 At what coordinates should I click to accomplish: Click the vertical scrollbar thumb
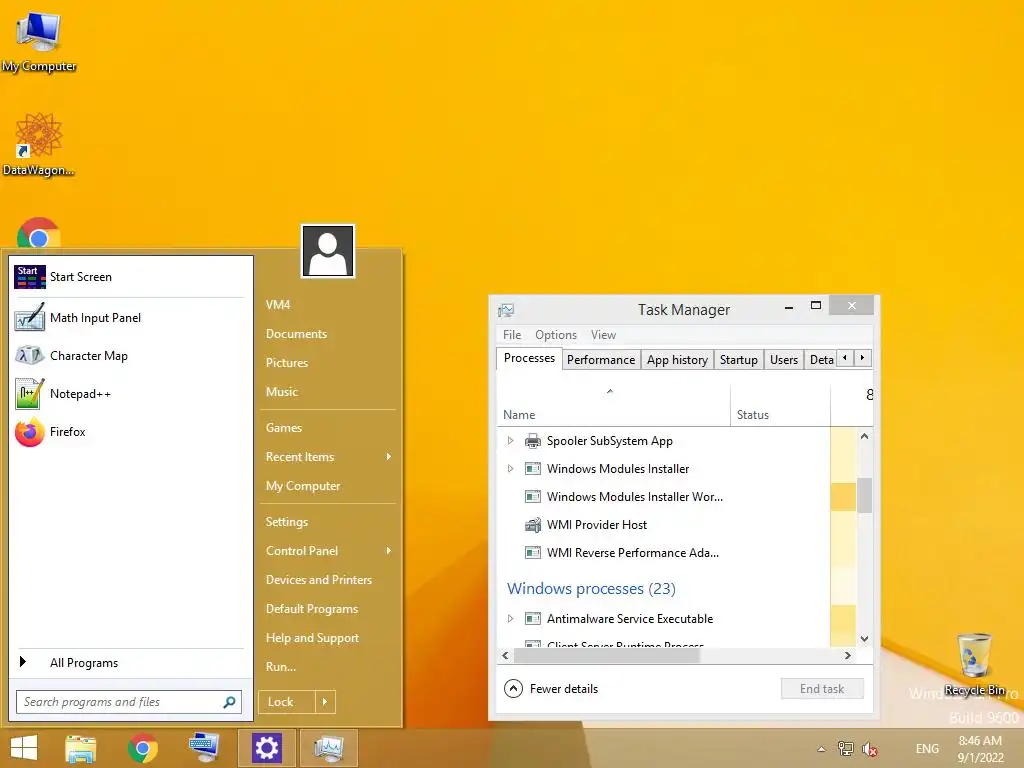864,495
